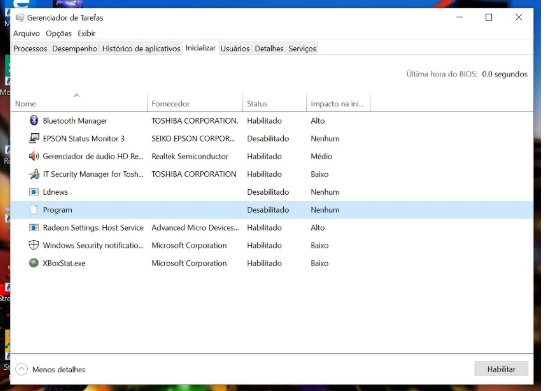Click the Bluetooth Manager icon
Image resolution: width=558 pixels, height=391 pixels.
pos(34,121)
